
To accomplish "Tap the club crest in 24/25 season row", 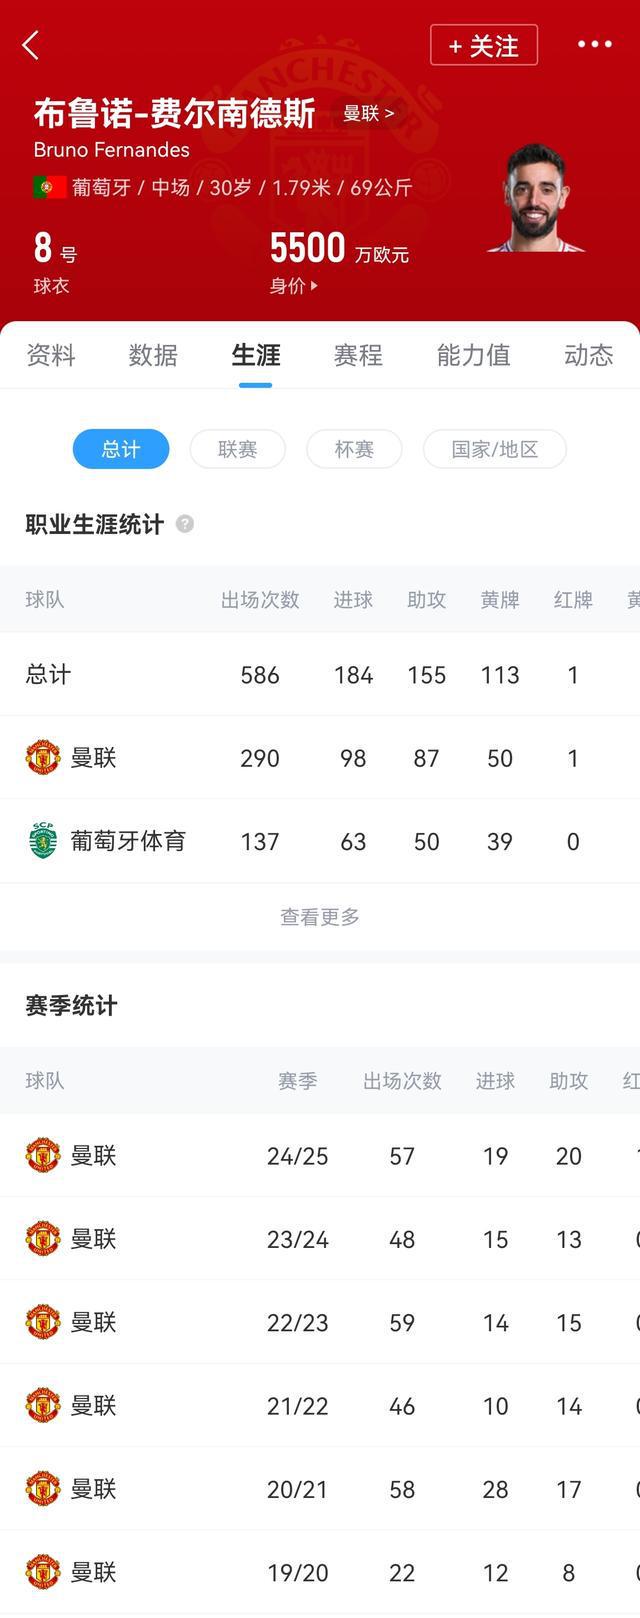I will coord(43,1156).
